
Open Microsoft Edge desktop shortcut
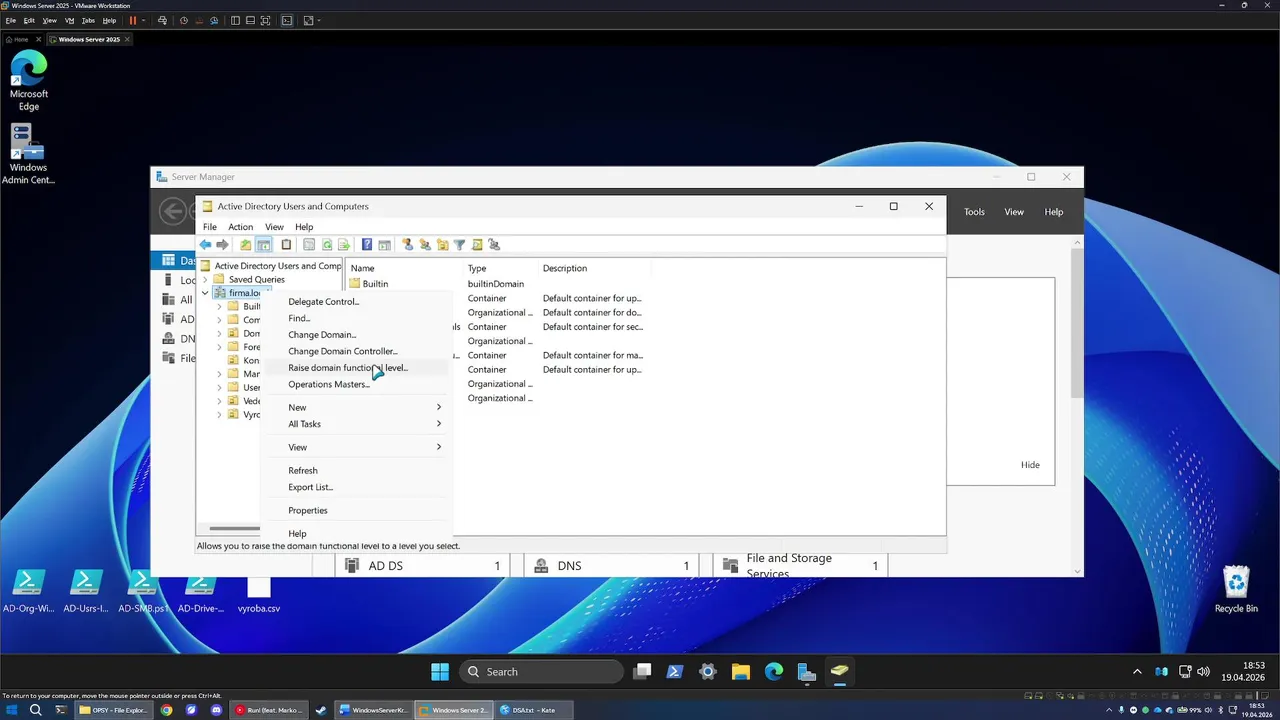(29, 80)
